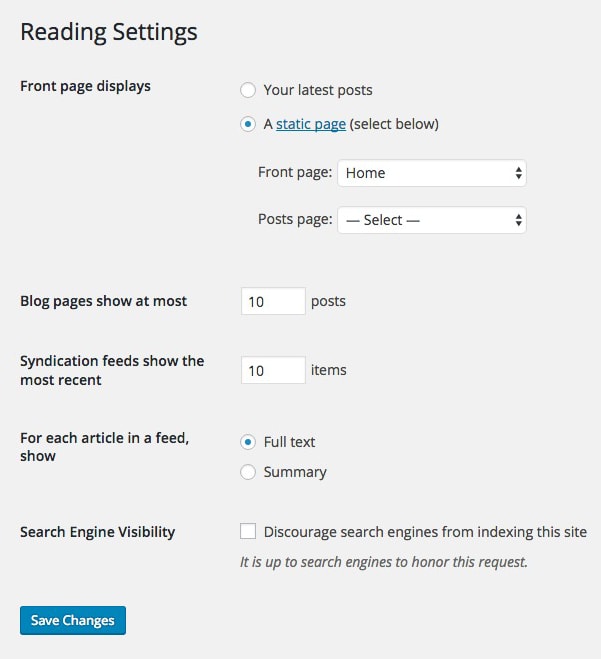Screen dimensions: 601x659
Task: Select the "A static page" radio option
Action: (x=248, y=124)
